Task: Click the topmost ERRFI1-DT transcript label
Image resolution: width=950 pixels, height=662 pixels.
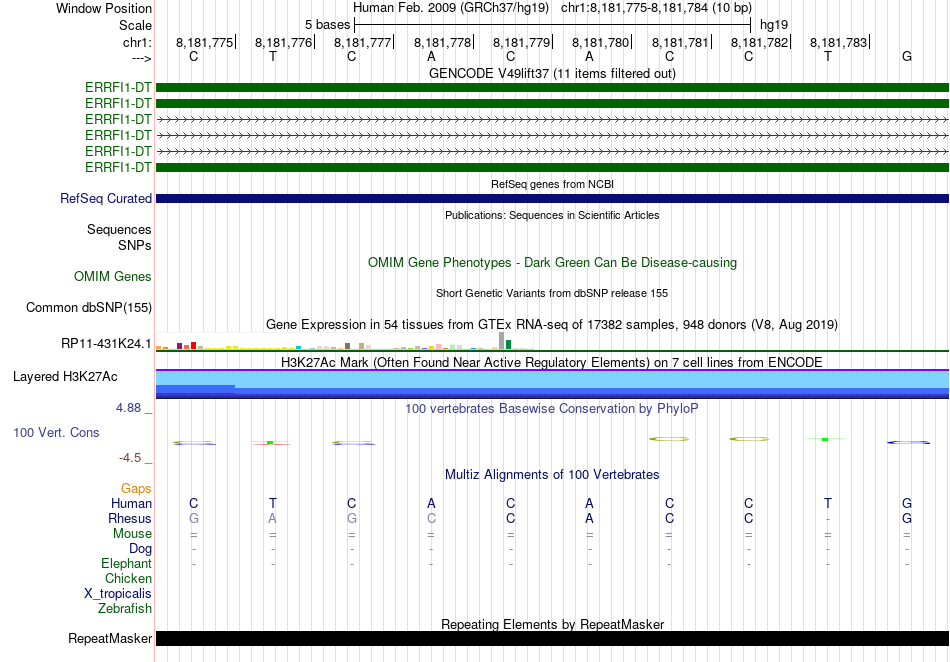Action: [118, 87]
